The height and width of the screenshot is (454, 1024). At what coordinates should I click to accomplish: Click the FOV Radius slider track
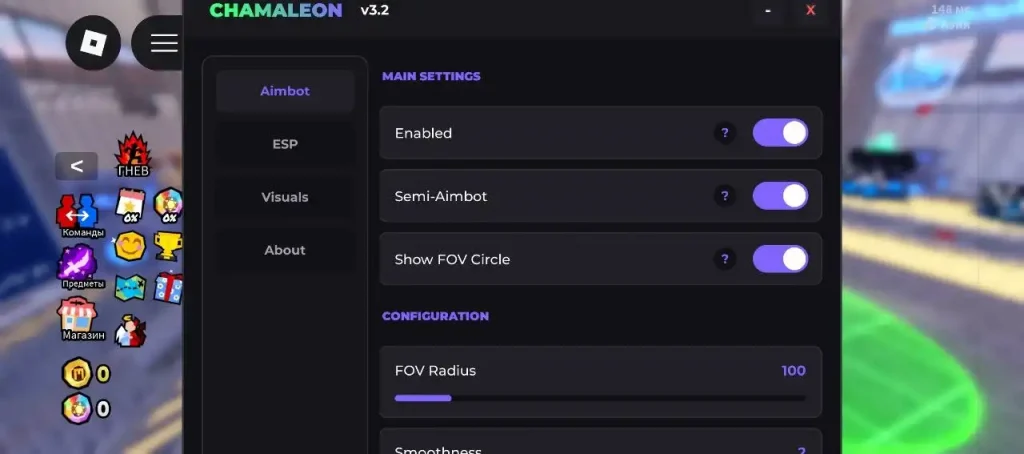coord(600,398)
